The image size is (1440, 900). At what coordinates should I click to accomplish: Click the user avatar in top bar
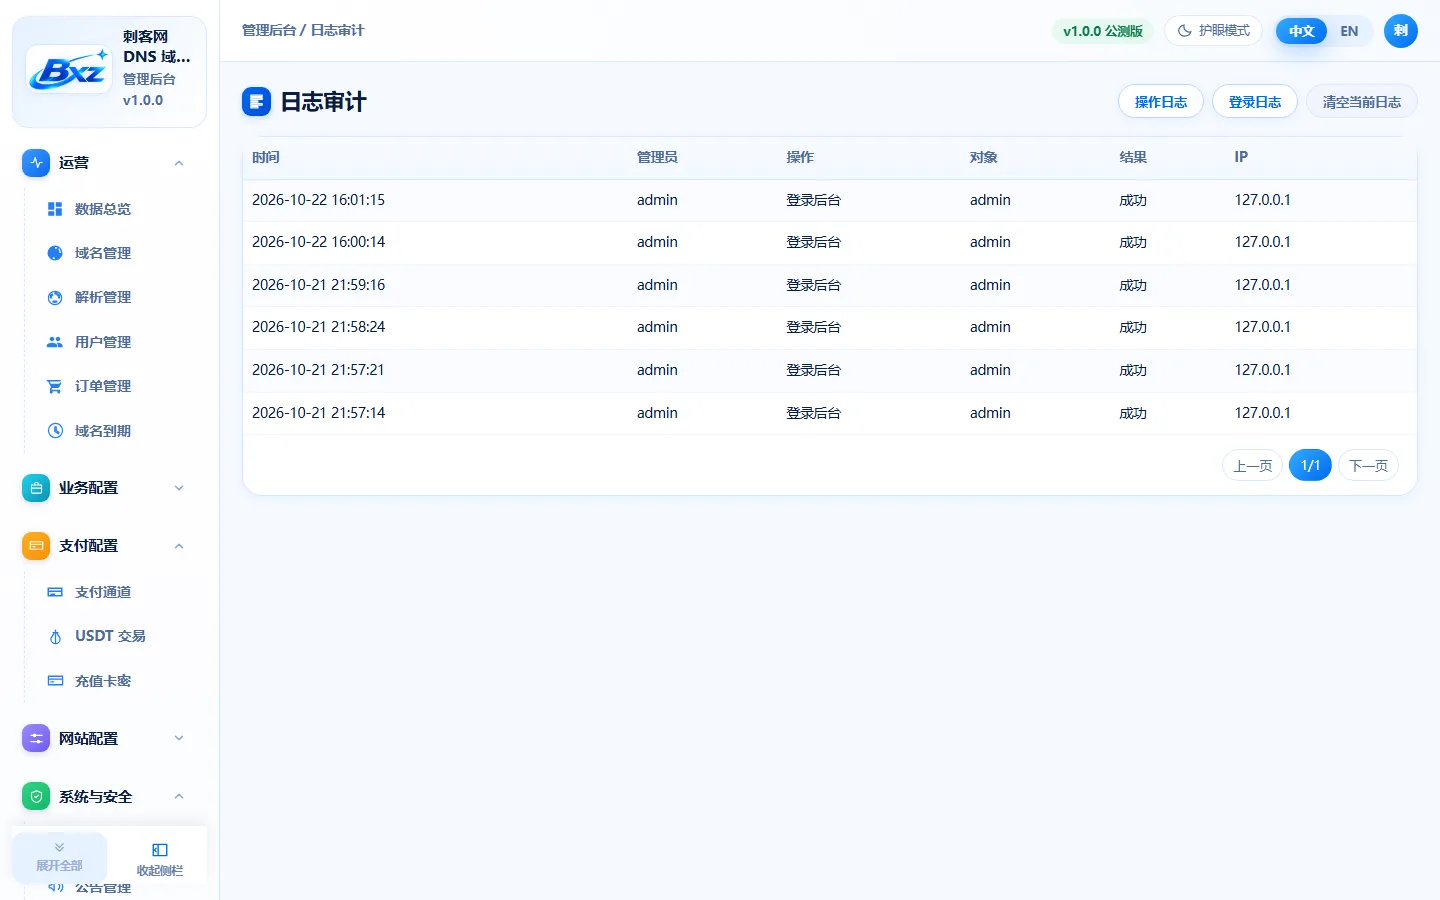(x=1401, y=31)
